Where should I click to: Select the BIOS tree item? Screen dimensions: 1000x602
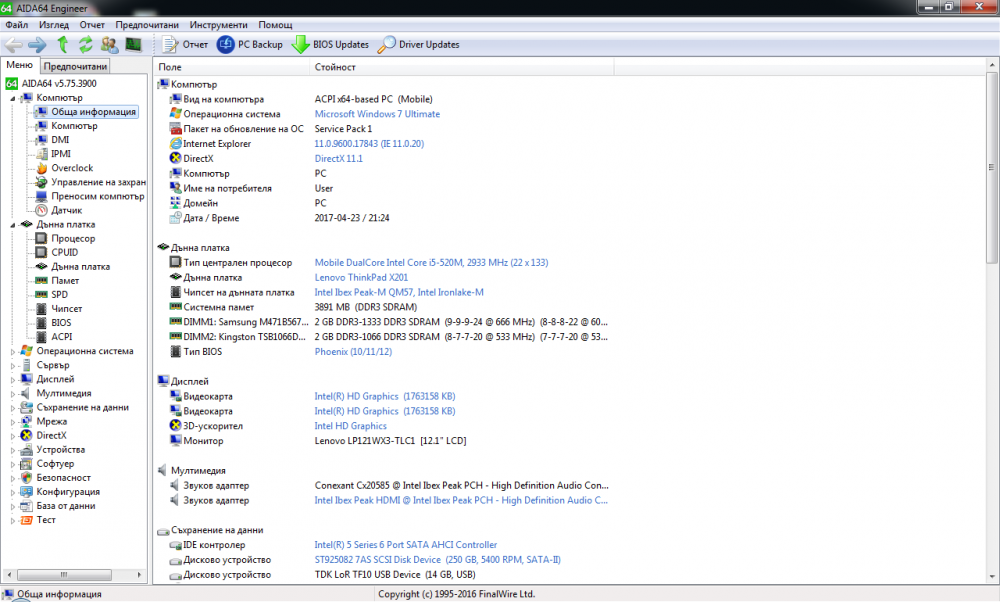coord(61,322)
